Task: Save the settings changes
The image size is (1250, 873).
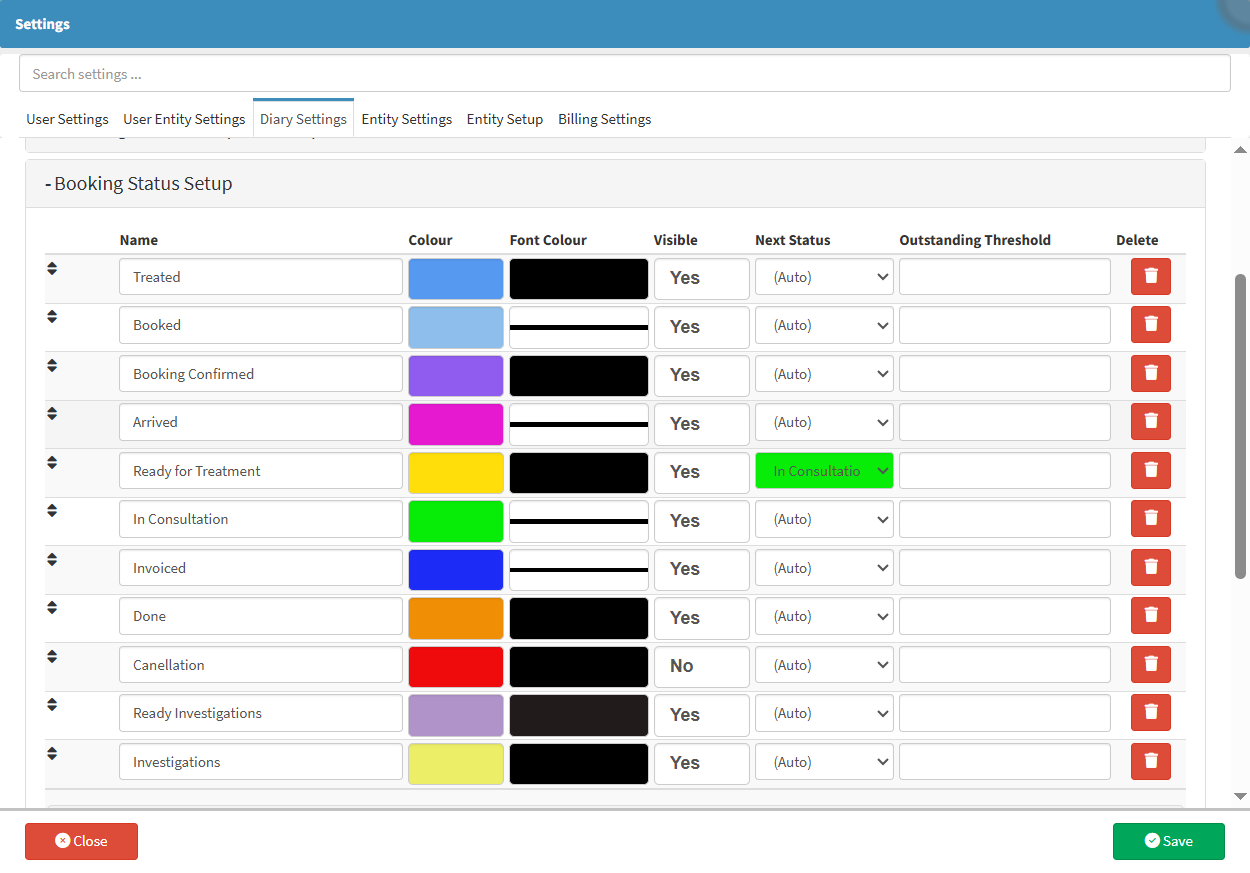Action: [1168, 841]
